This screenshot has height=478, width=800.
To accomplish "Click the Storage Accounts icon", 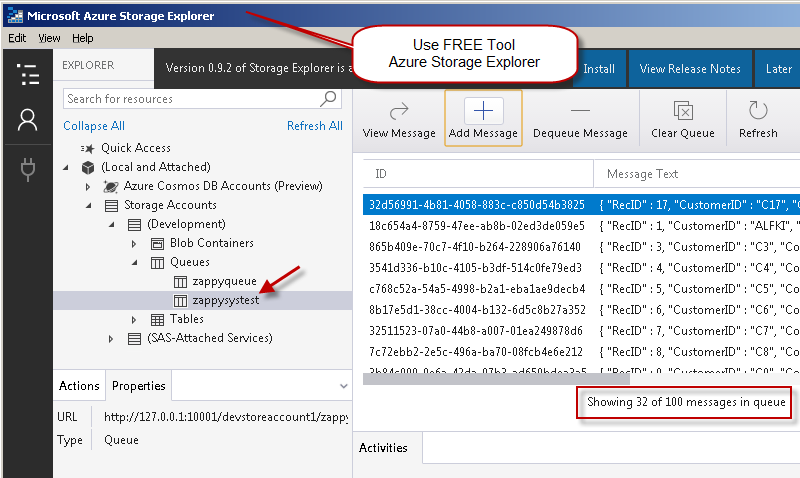I will click(x=111, y=206).
